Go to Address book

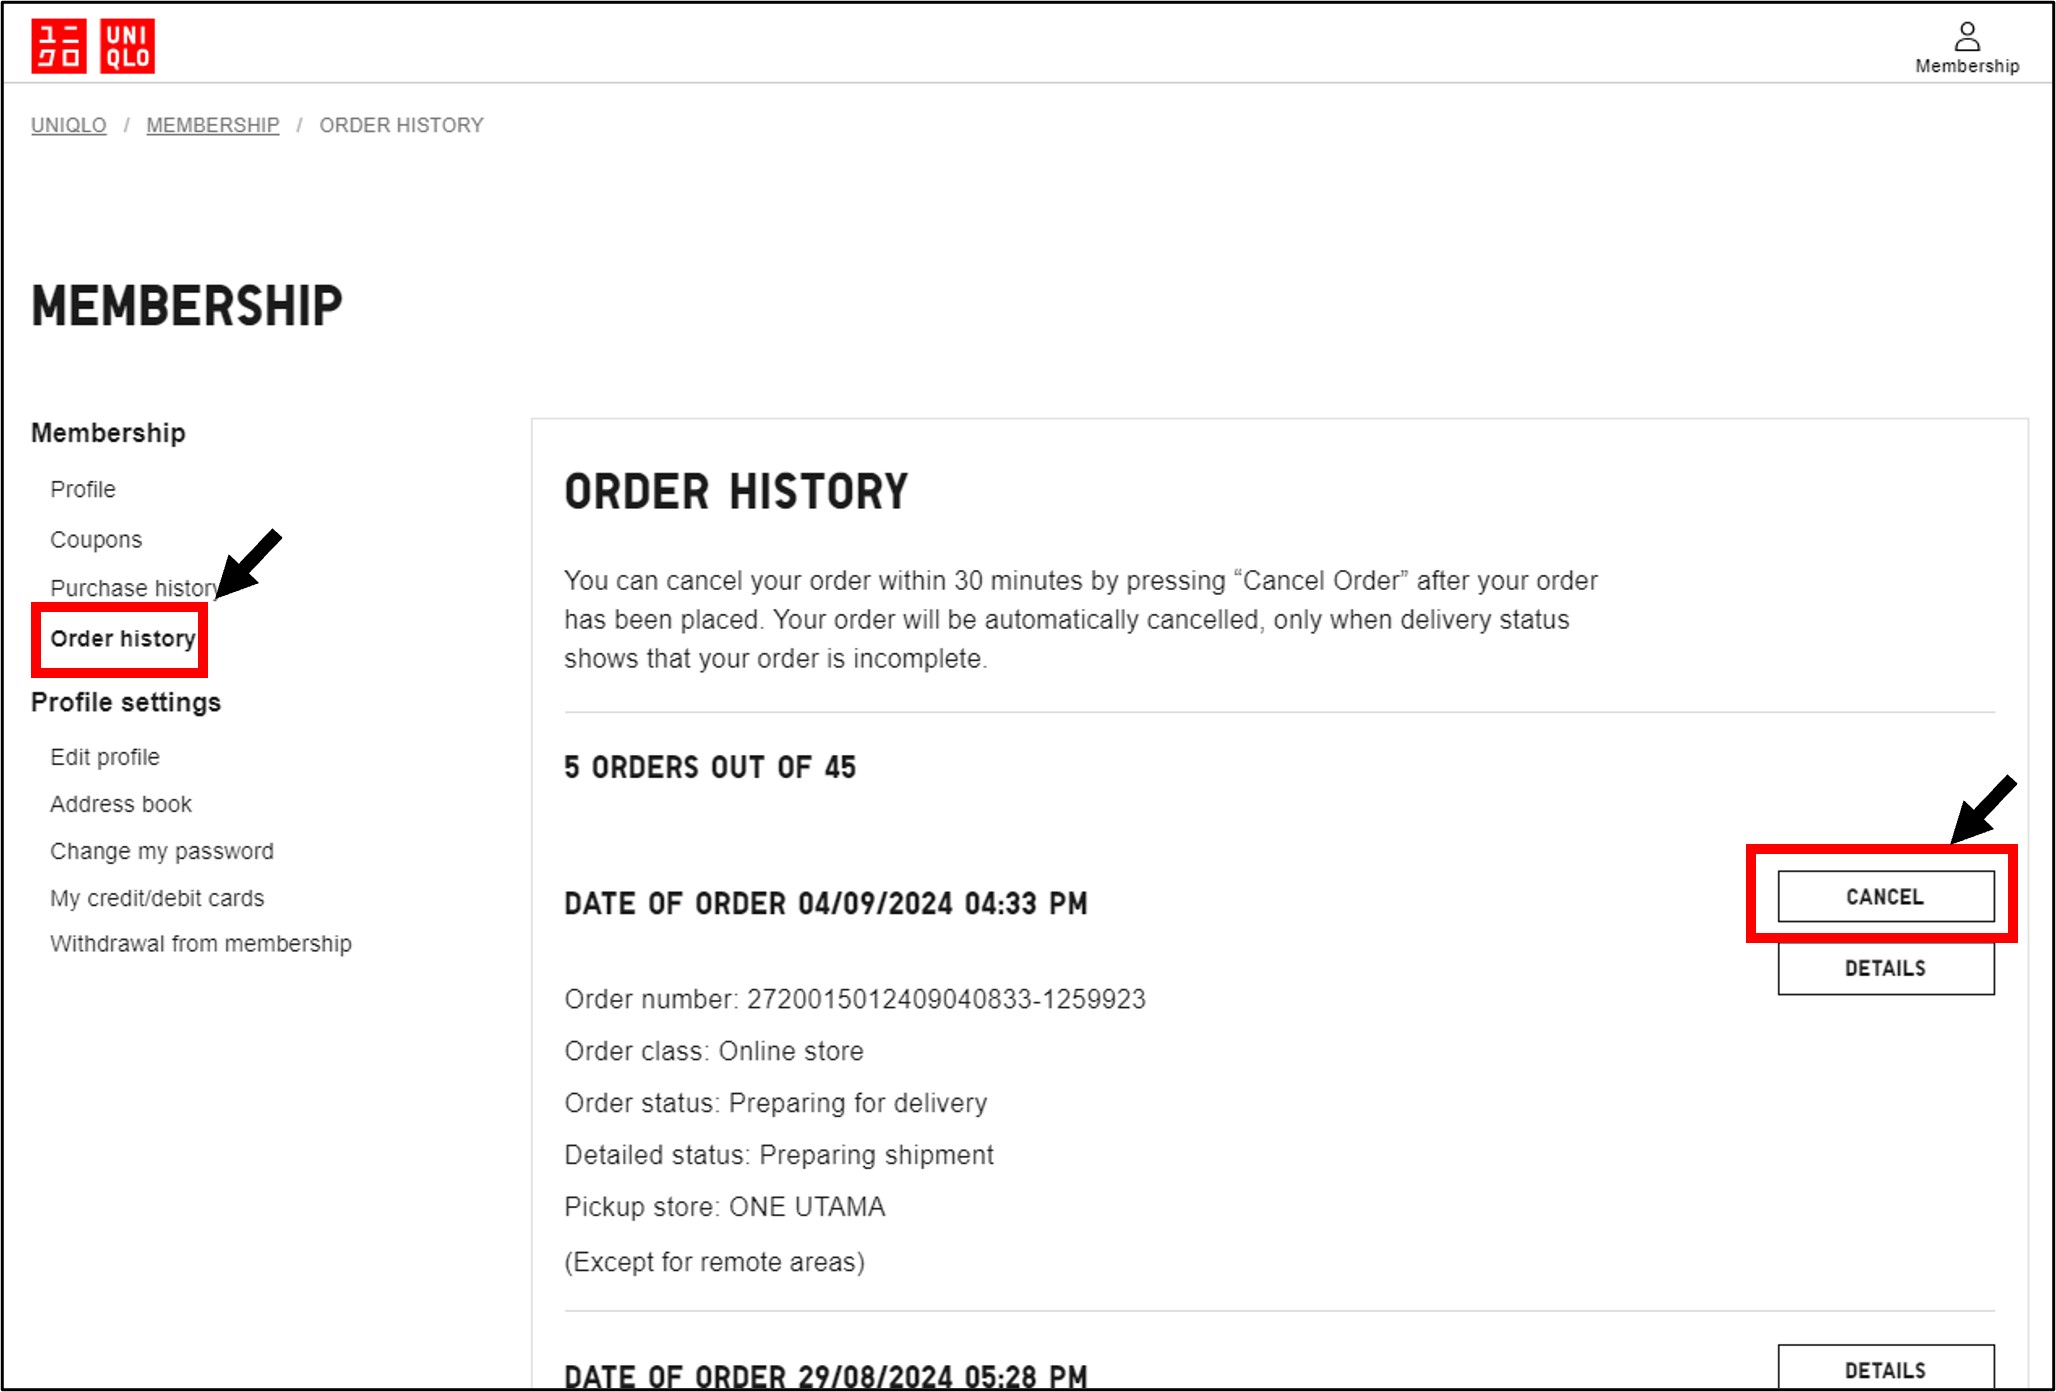(121, 804)
